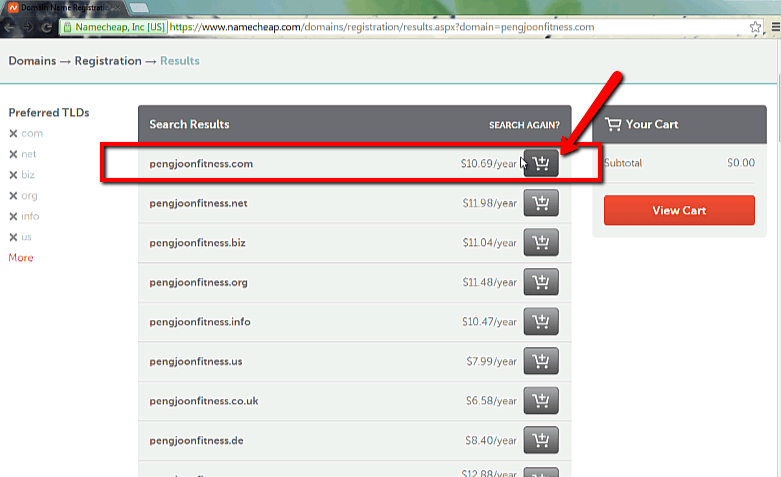Image resolution: width=781 pixels, height=477 pixels.
Task: Click the View Cart button
Action: 679,211
